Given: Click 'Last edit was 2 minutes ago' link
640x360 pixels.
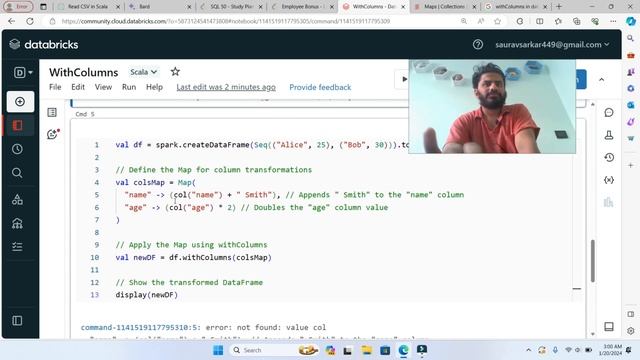Looking at the screenshot, I should point(226,87).
